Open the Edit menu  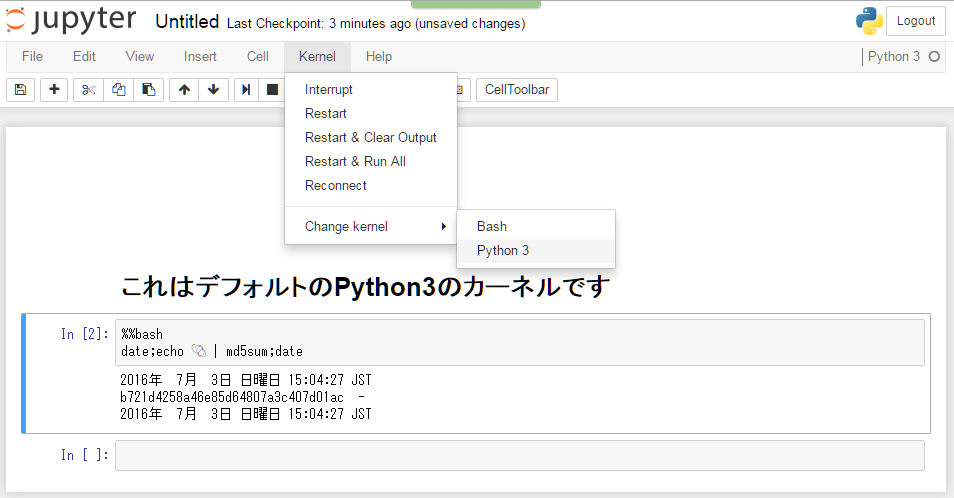click(x=84, y=57)
